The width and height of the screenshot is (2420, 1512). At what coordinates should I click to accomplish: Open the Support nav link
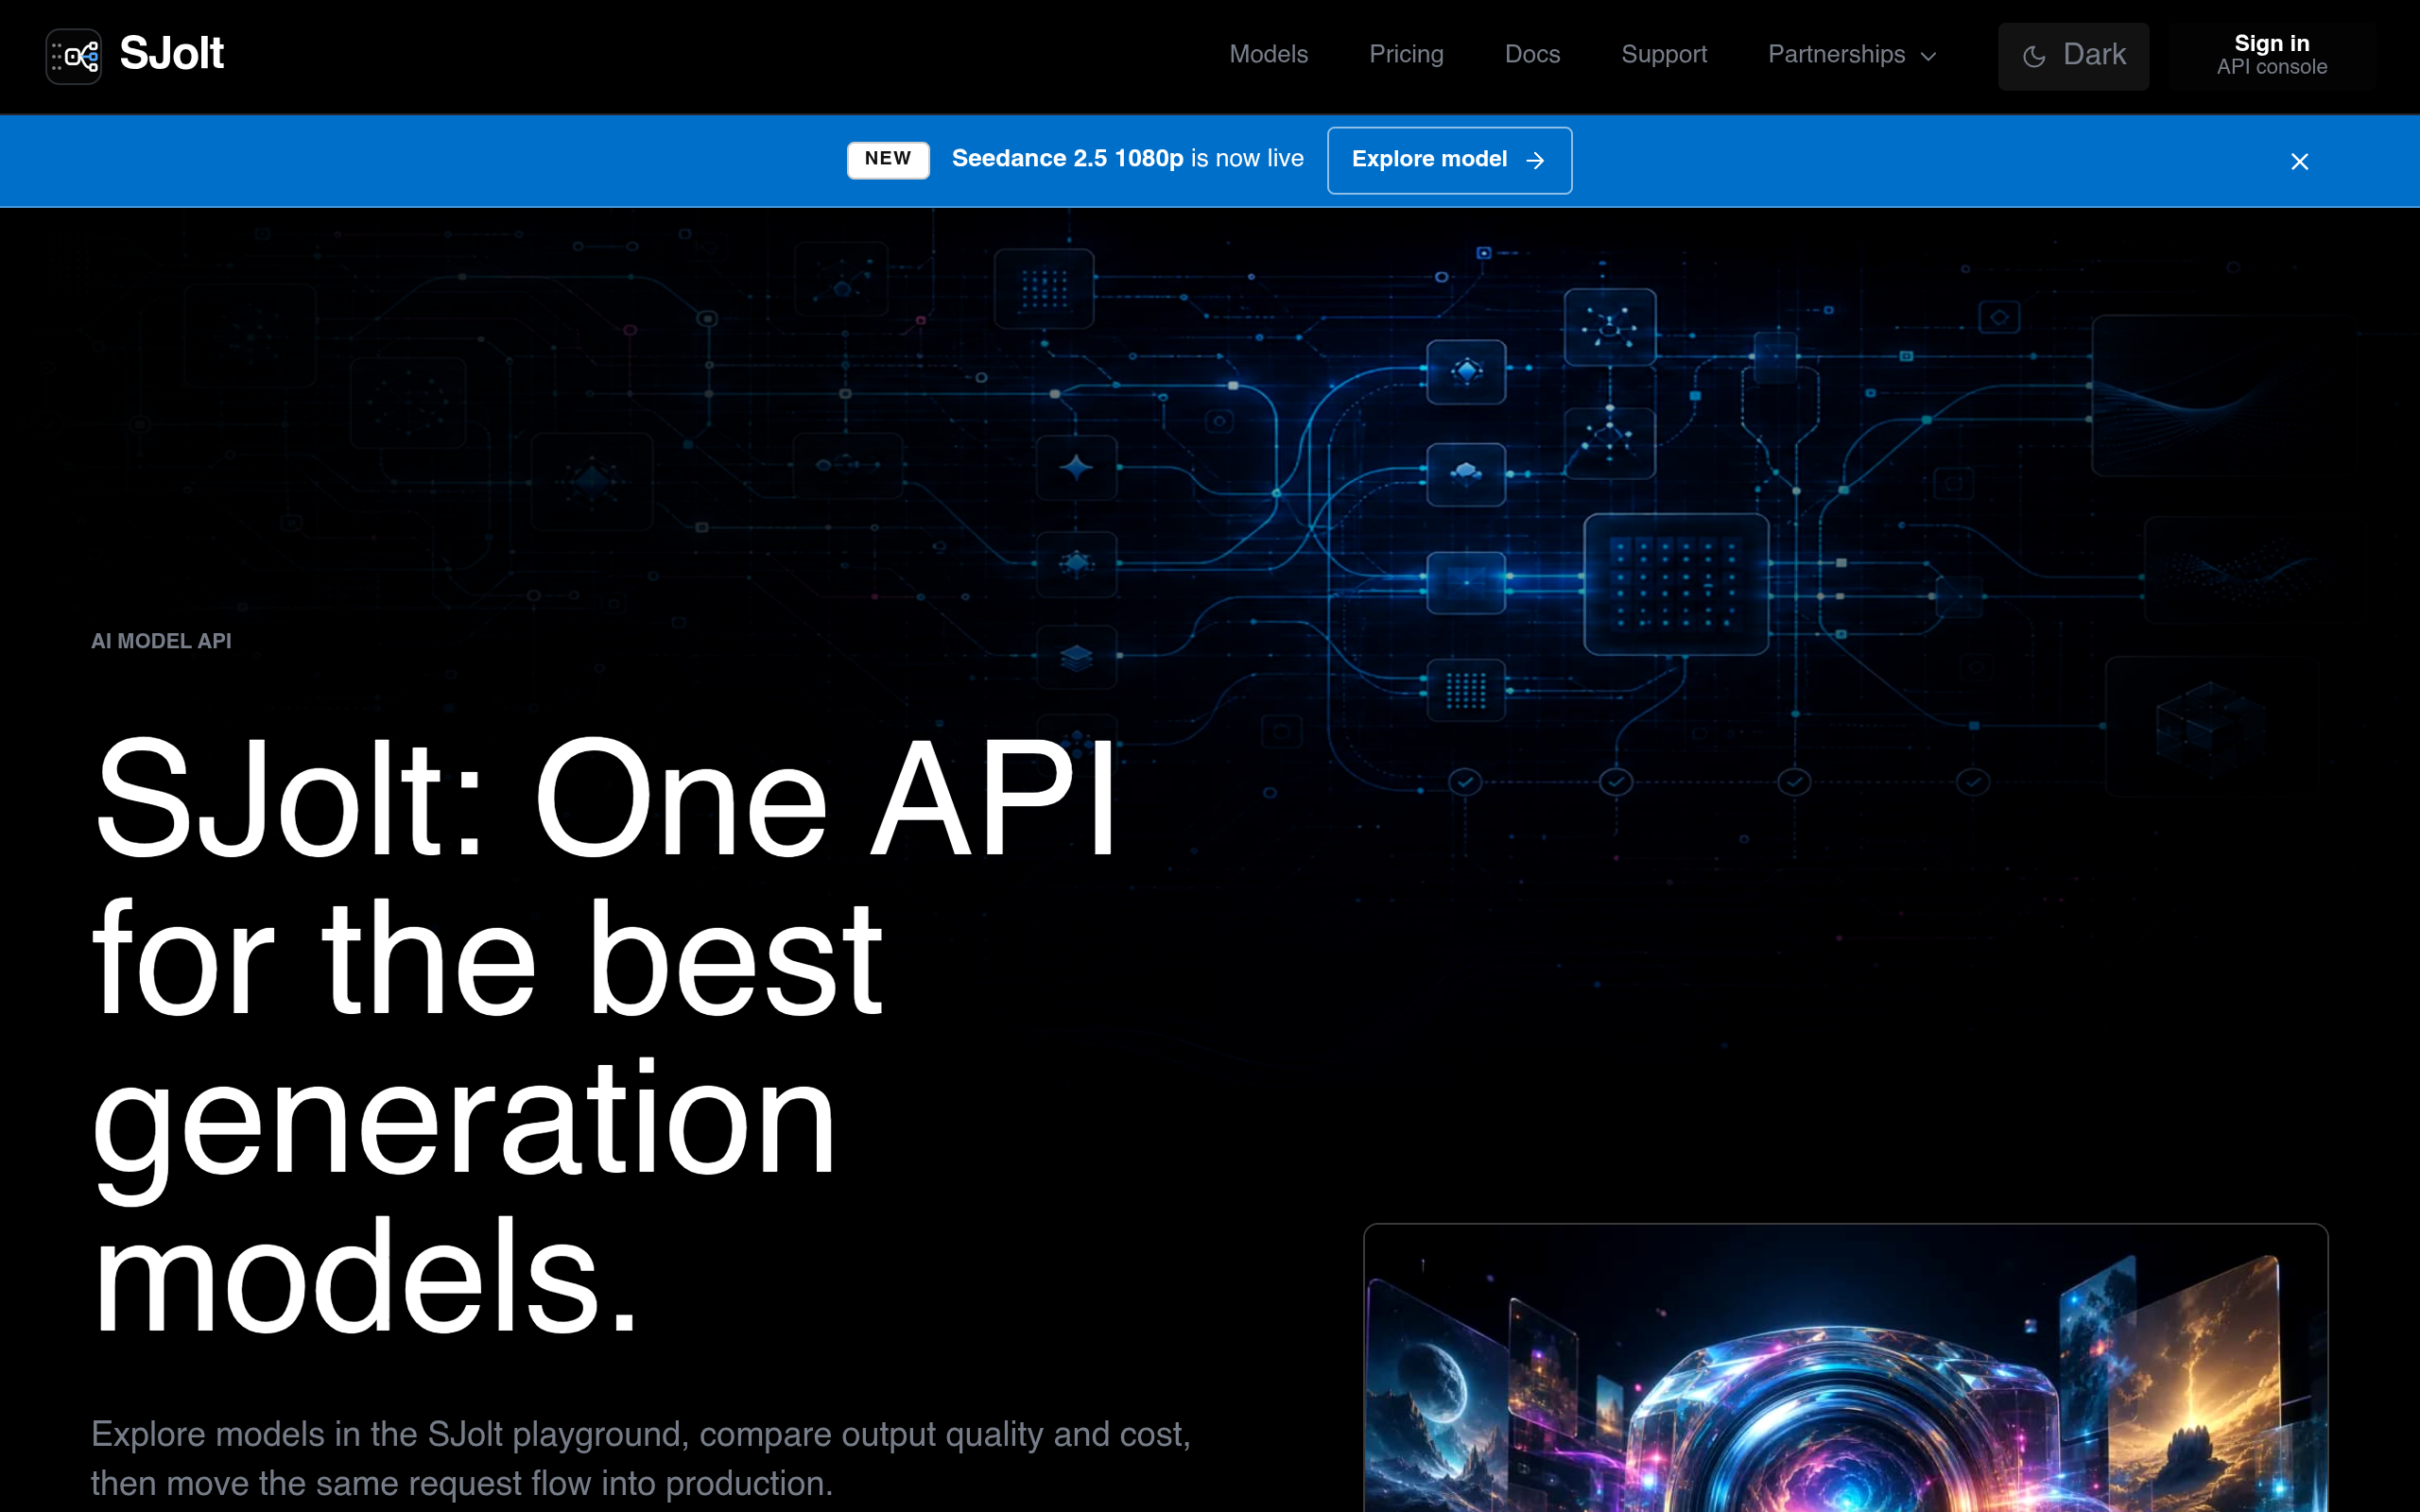click(x=1664, y=55)
